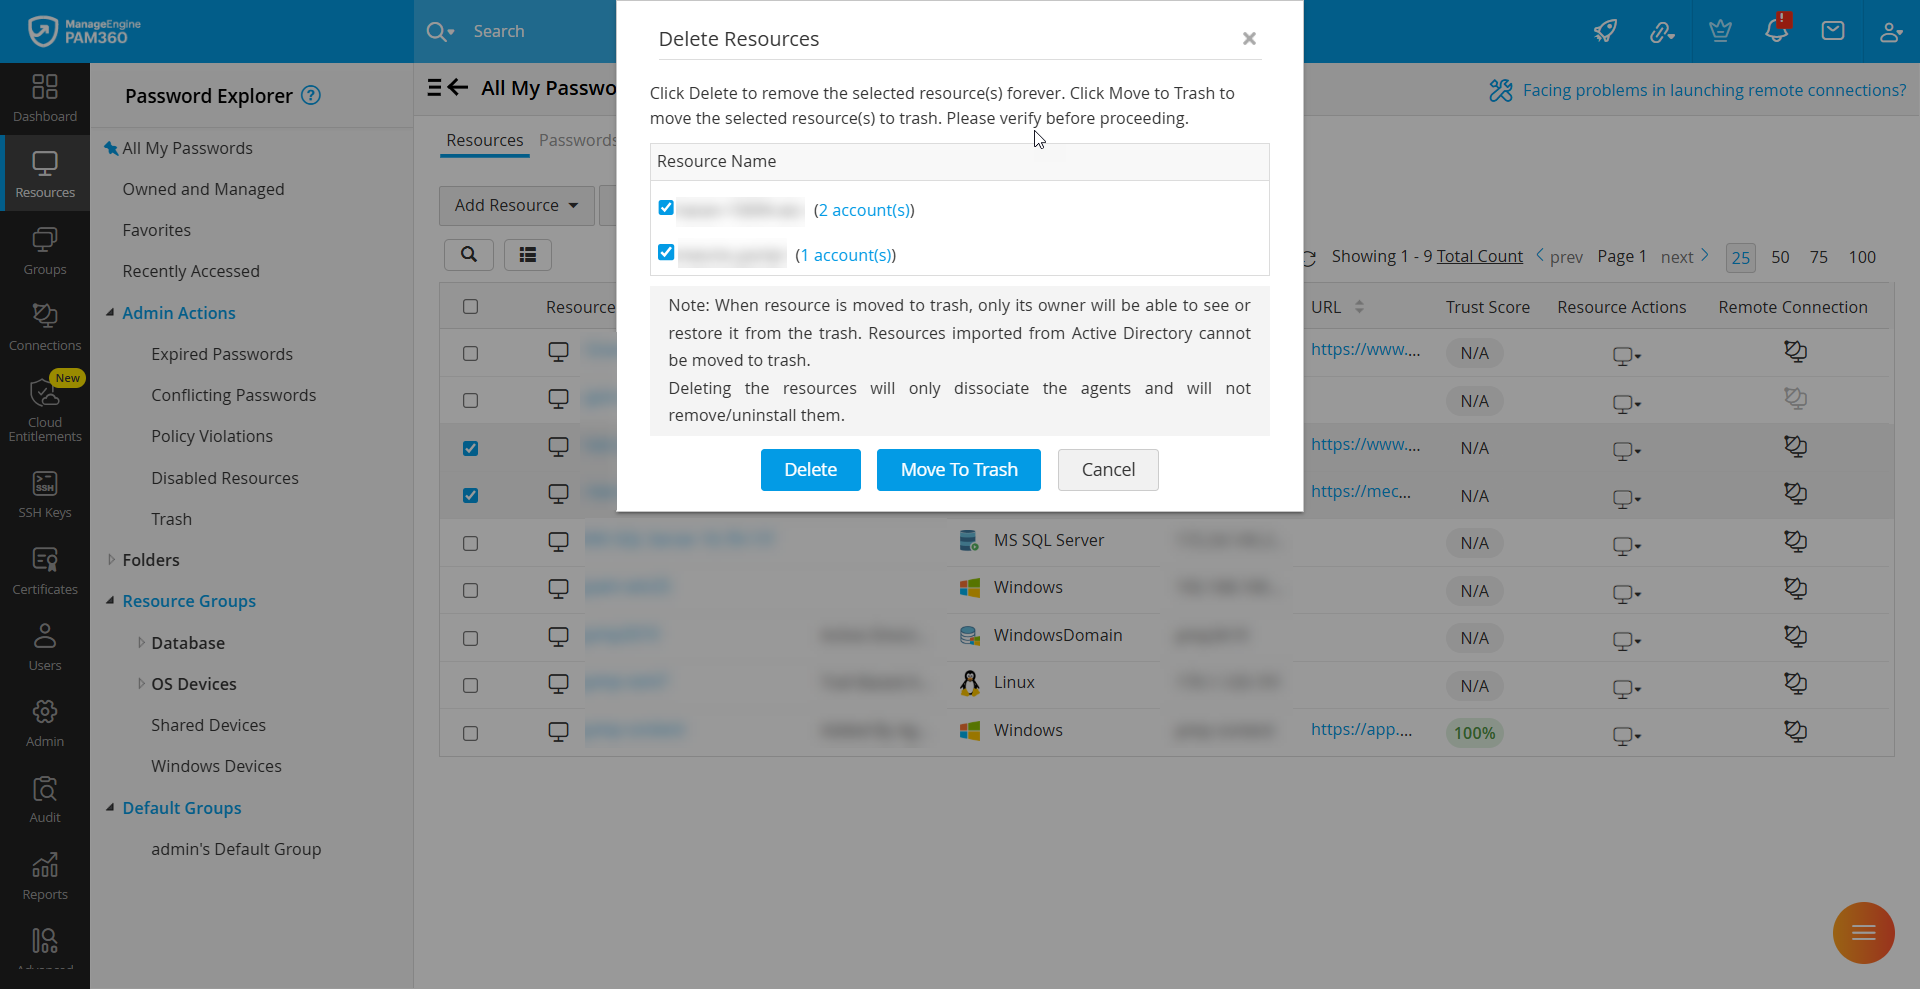Open Certificates in the sidebar

45,571
